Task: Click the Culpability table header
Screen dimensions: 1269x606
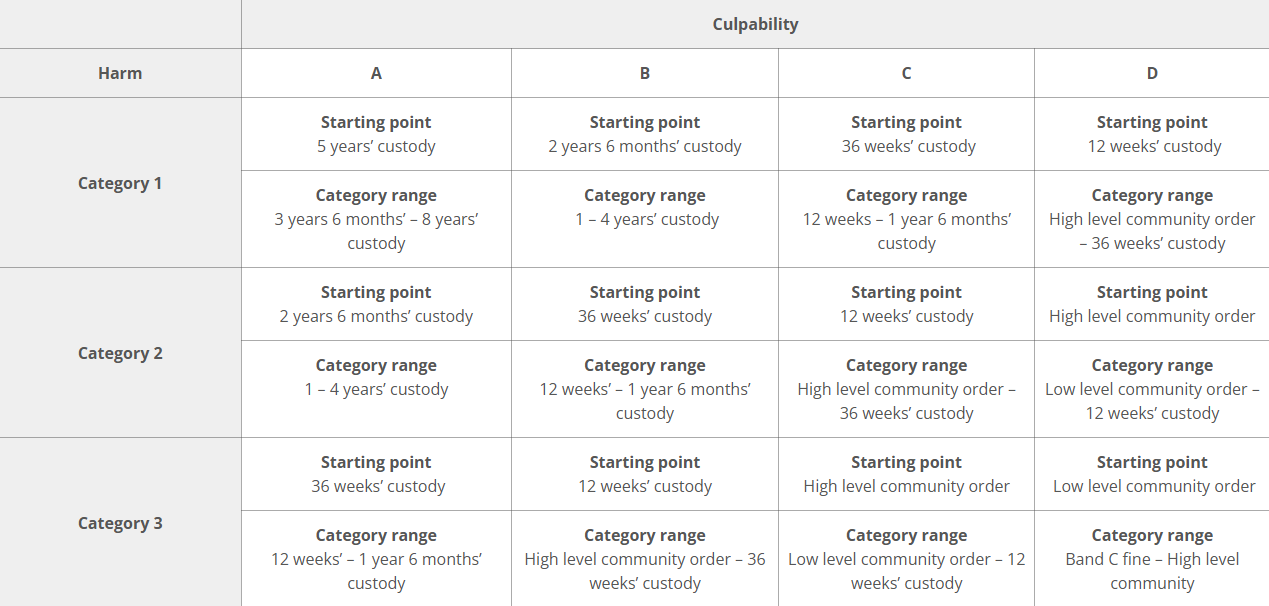Action: (x=755, y=24)
